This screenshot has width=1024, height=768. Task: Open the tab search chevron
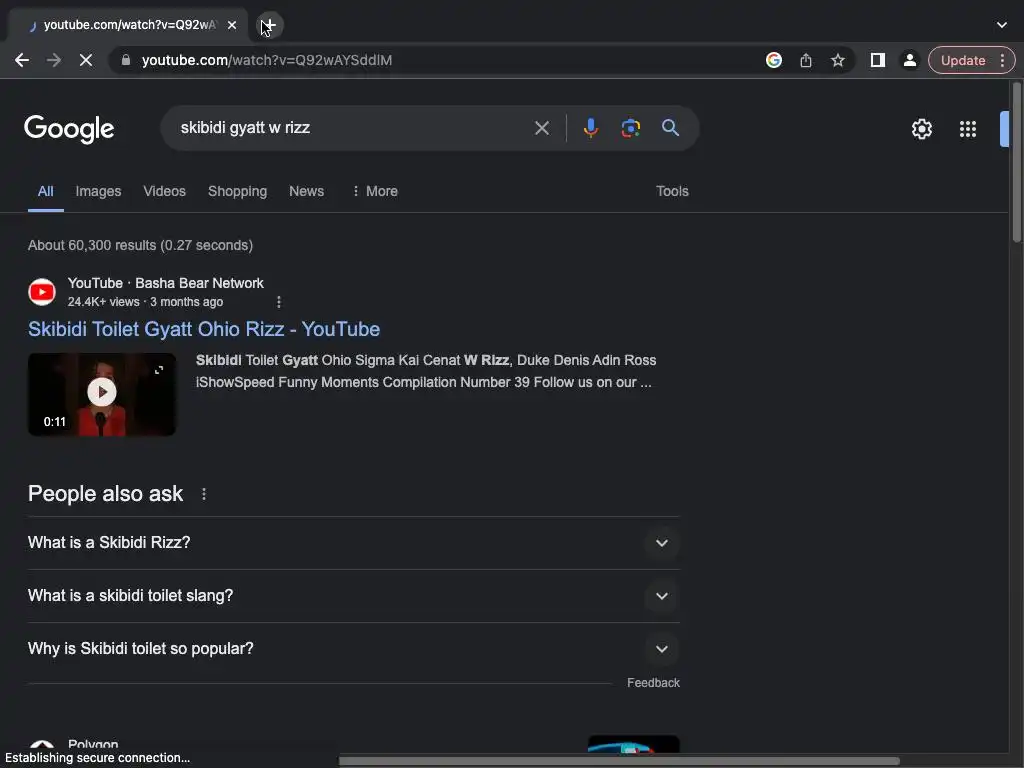[x=1002, y=25]
